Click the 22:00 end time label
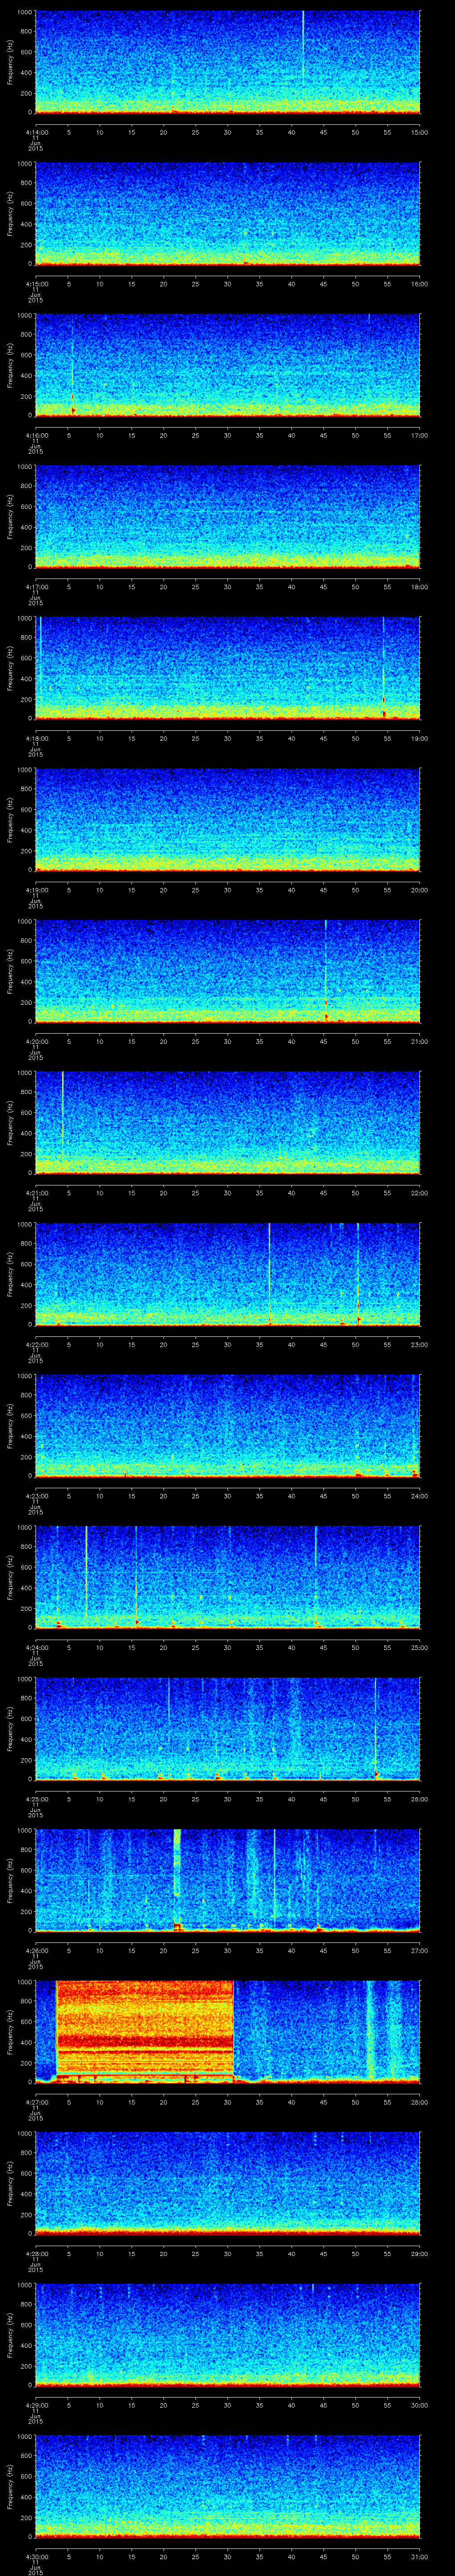The height and width of the screenshot is (2576, 455). (420, 1193)
